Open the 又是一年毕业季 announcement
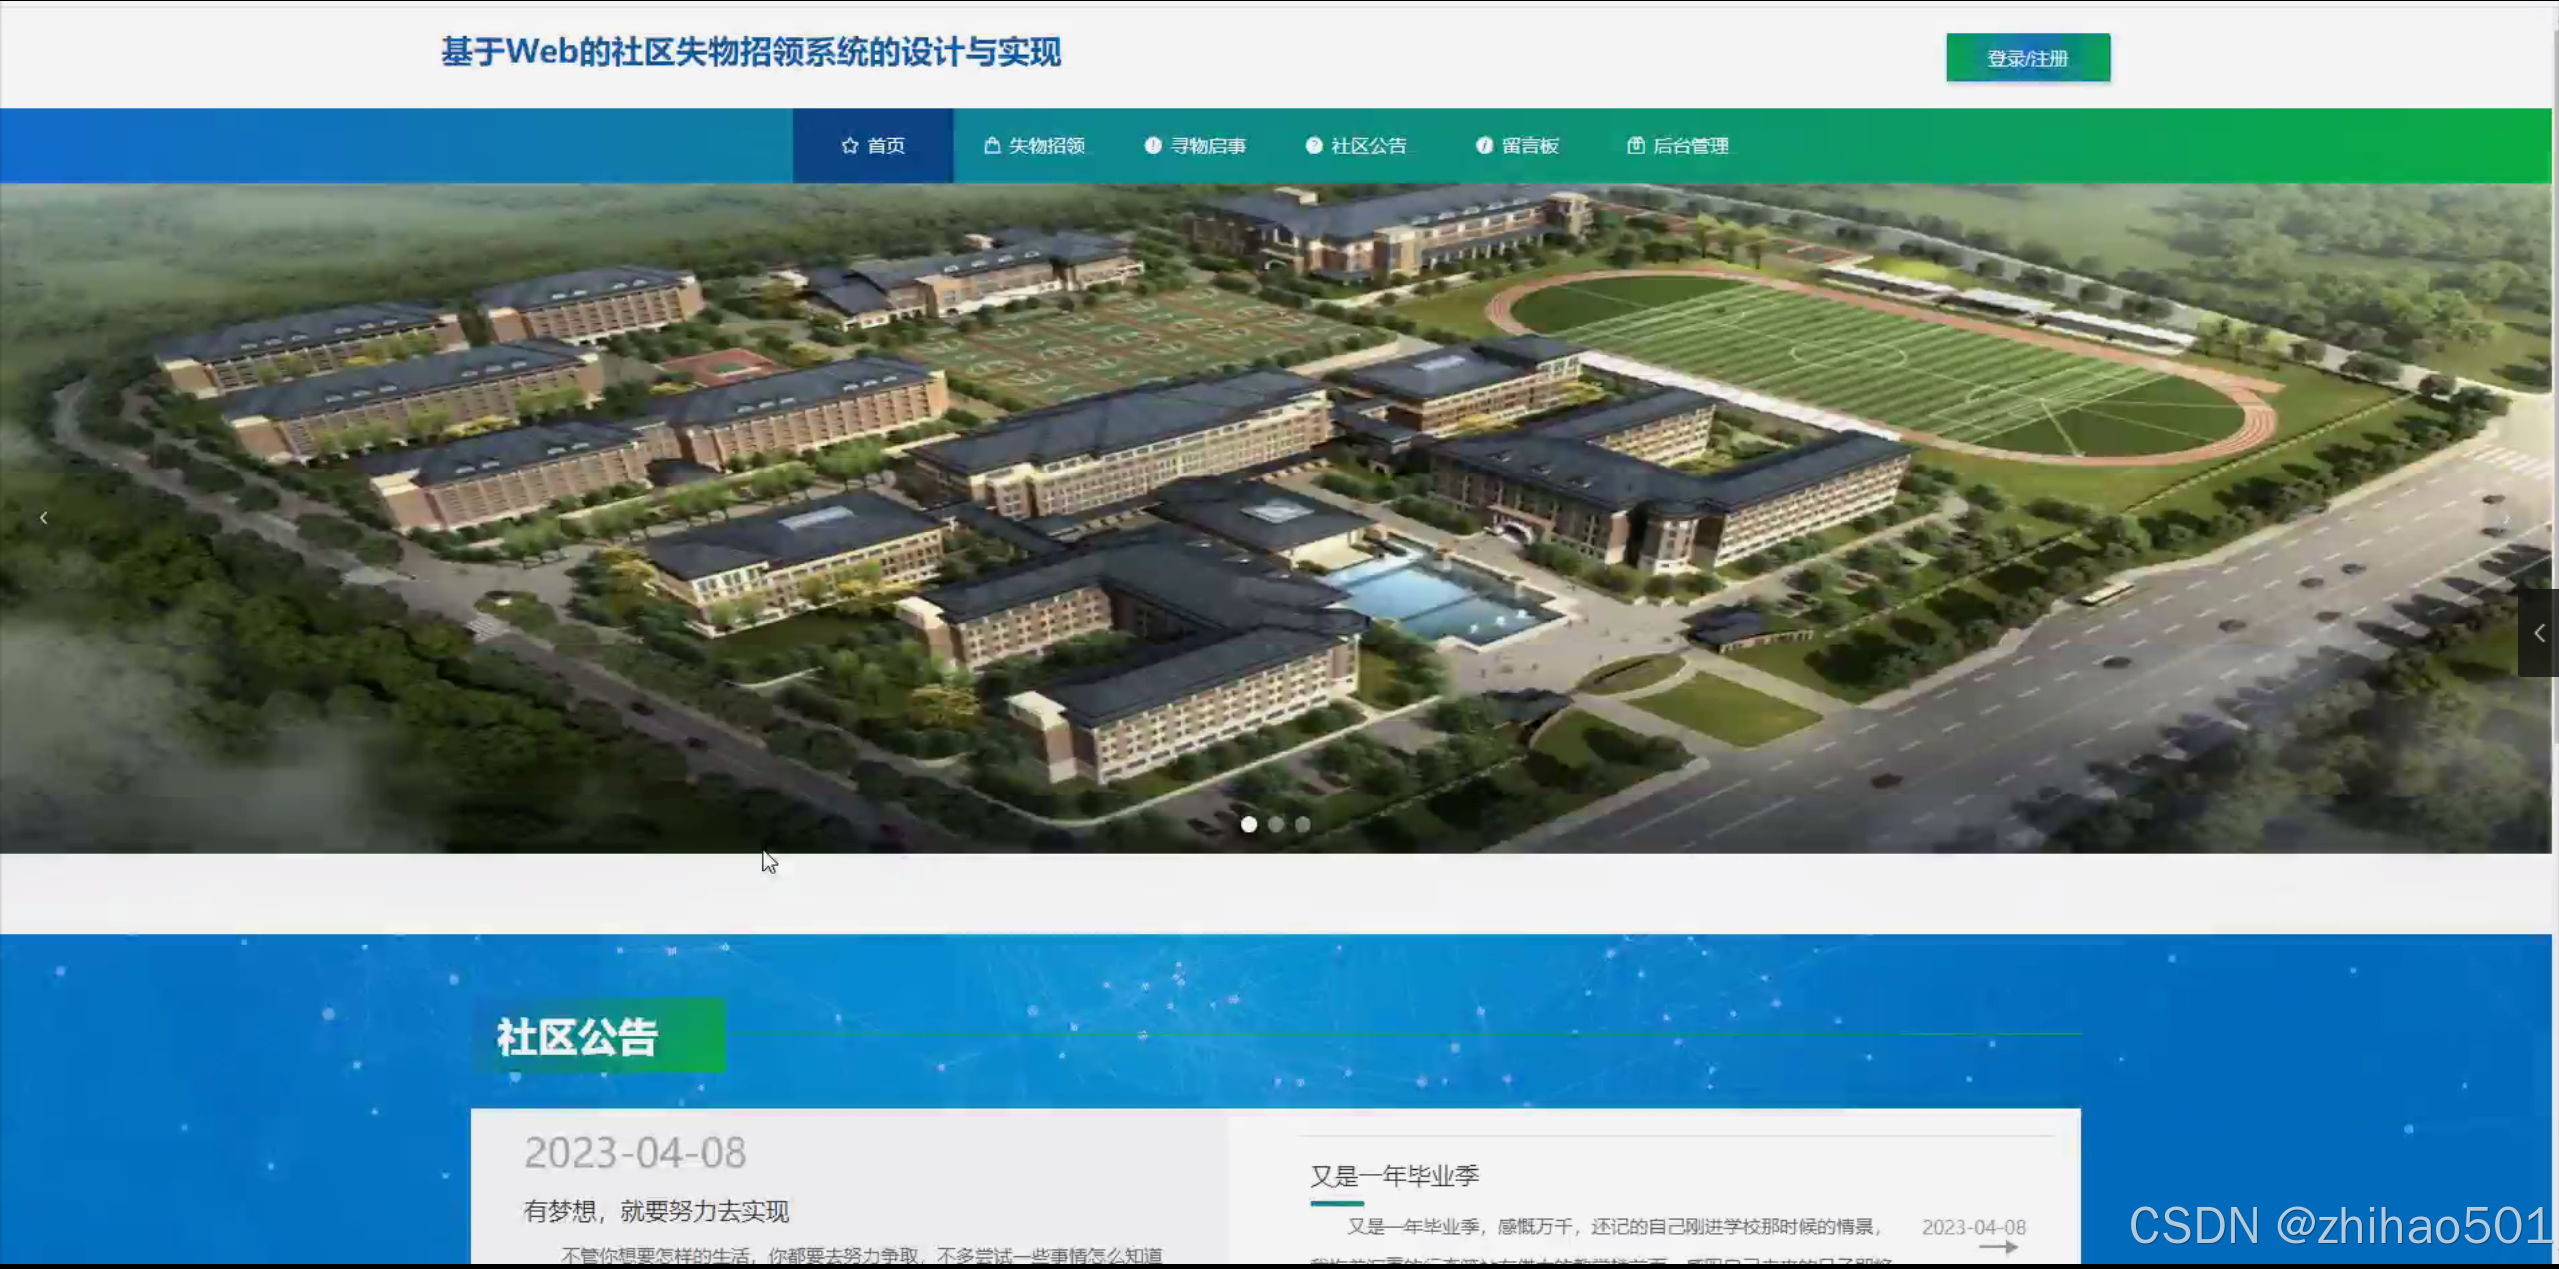The height and width of the screenshot is (1269, 2559). (x=1394, y=1176)
